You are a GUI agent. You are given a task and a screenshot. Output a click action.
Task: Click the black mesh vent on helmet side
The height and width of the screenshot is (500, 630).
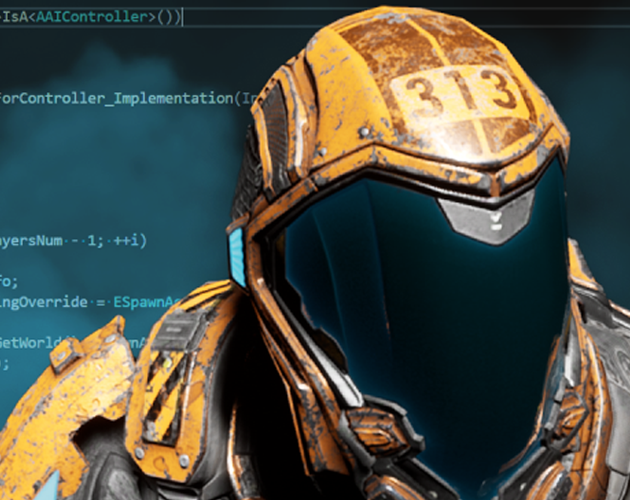pos(273,130)
